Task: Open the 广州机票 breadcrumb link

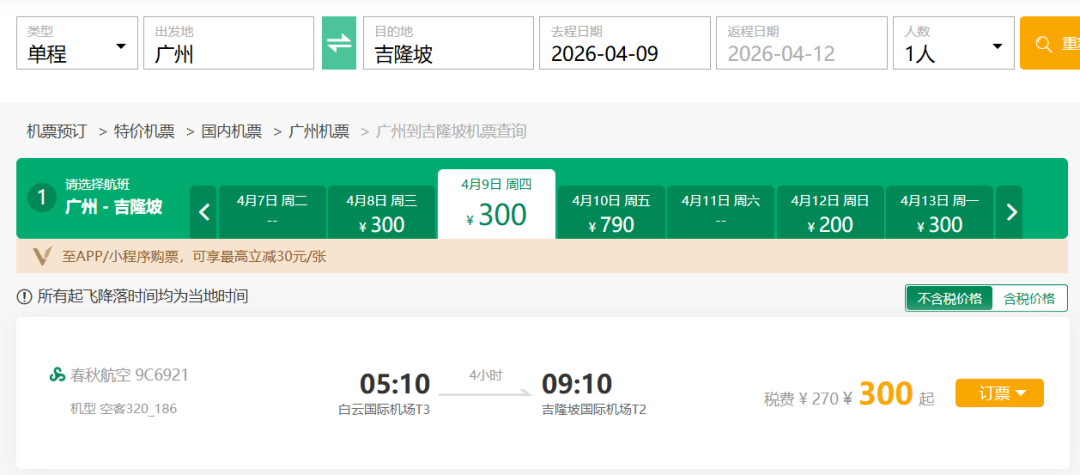Action: click(319, 131)
